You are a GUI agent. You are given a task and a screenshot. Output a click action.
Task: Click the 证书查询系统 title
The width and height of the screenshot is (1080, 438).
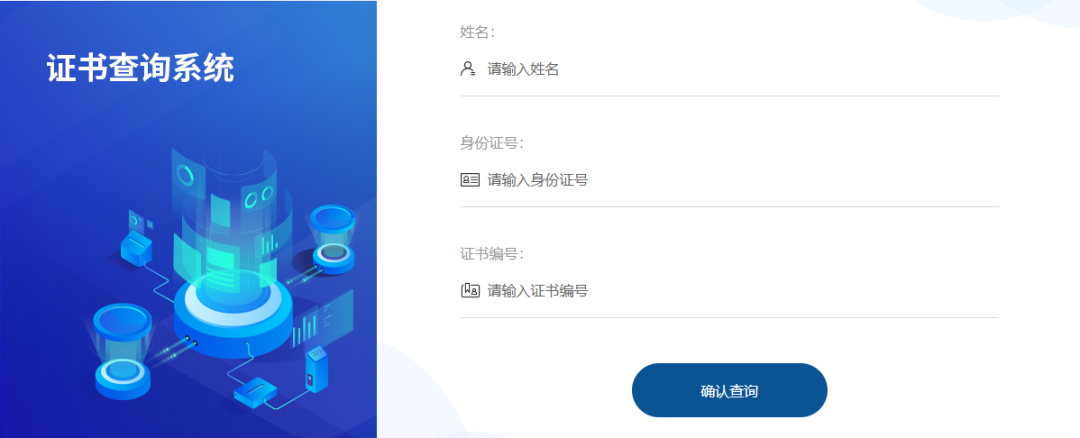[x=141, y=68]
